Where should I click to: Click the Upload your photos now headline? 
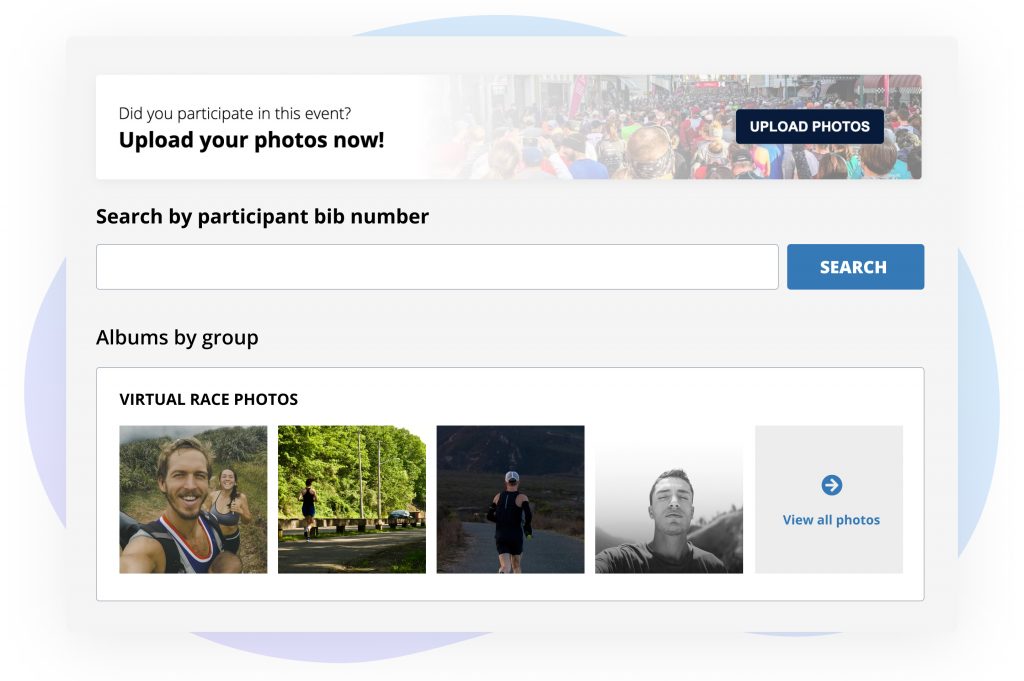pyautogui.click(x=251, y=140)
